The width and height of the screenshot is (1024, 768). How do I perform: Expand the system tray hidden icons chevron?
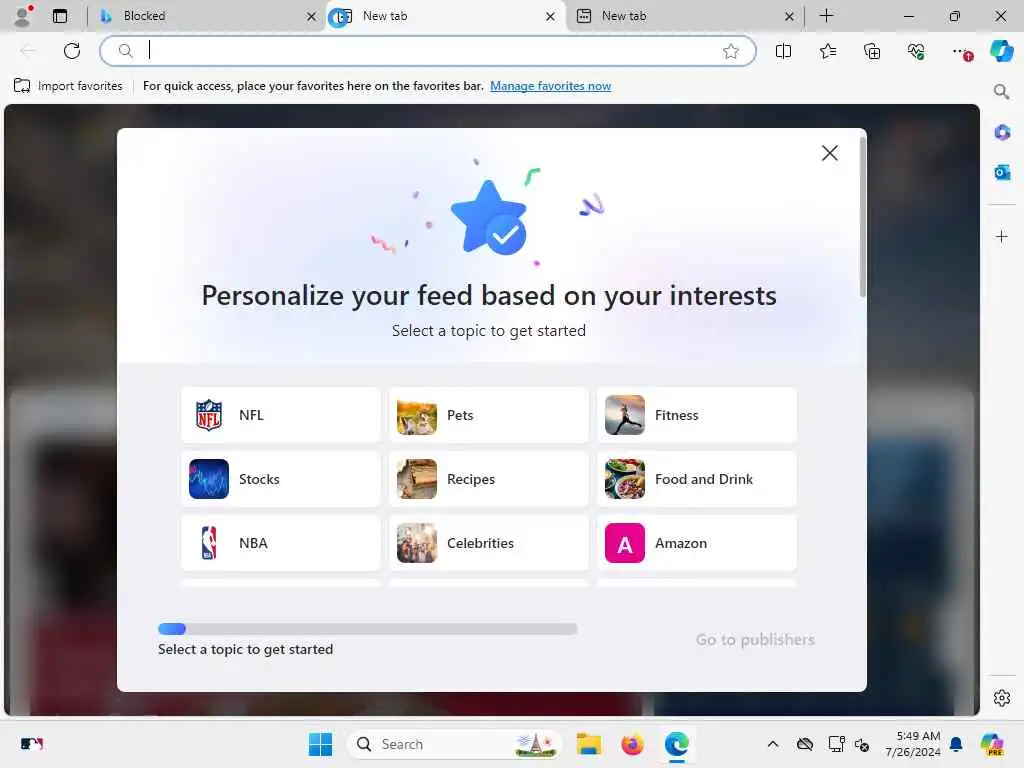pyautogui.click(x=773, y=744)
